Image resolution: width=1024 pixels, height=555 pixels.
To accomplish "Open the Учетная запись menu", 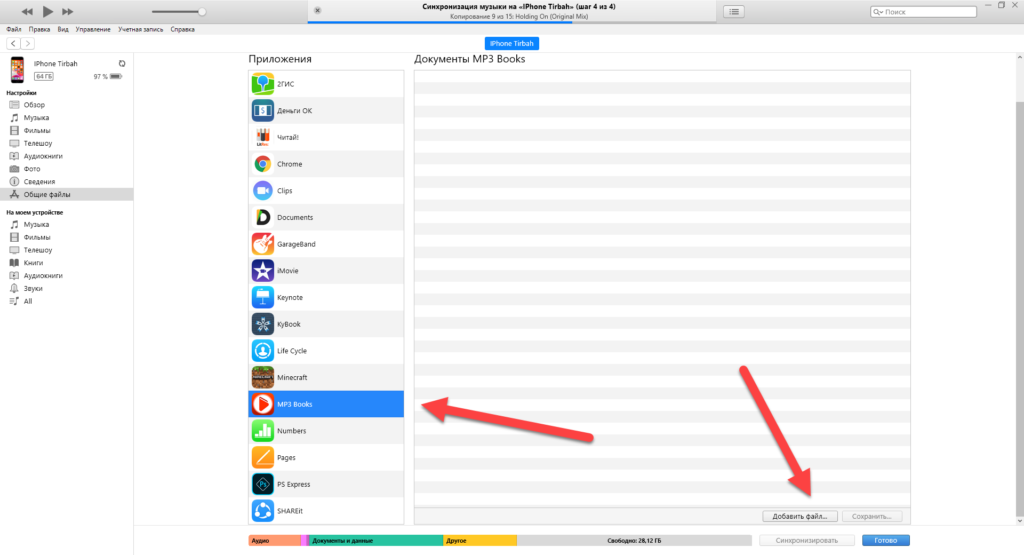I will click(x=141, y=30).
